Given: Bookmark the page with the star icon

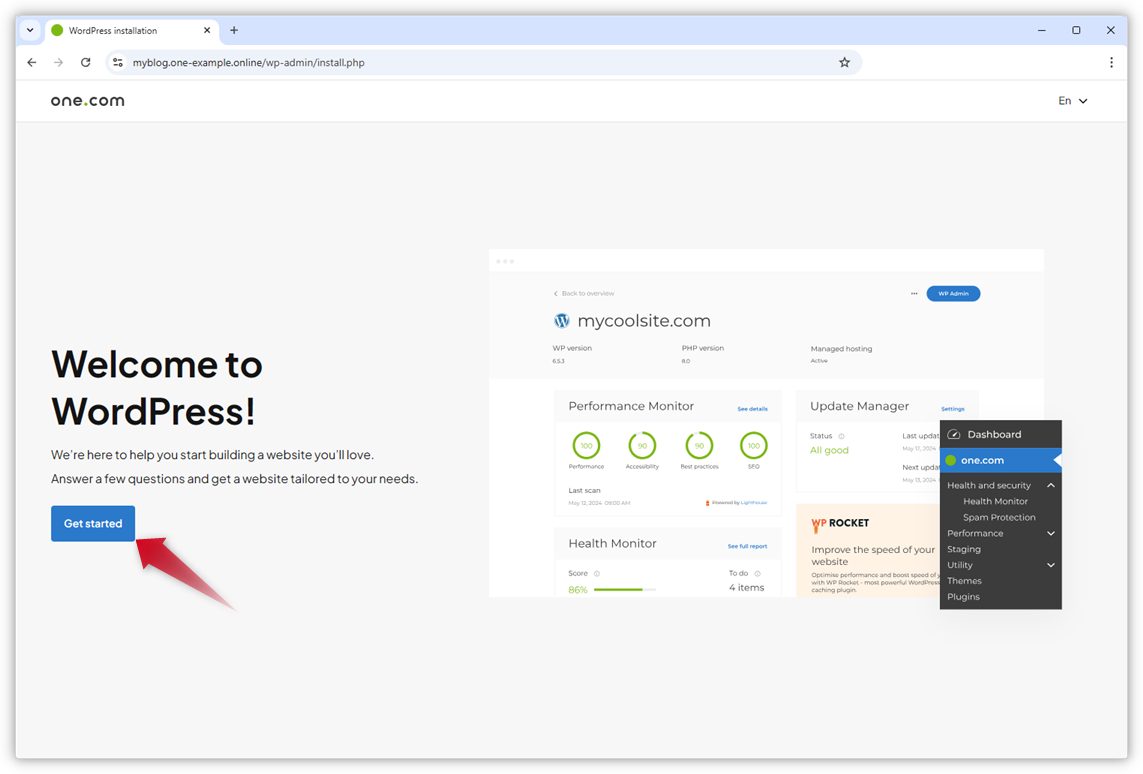Looking at the screenshot, I should click(x=845, y=62).
